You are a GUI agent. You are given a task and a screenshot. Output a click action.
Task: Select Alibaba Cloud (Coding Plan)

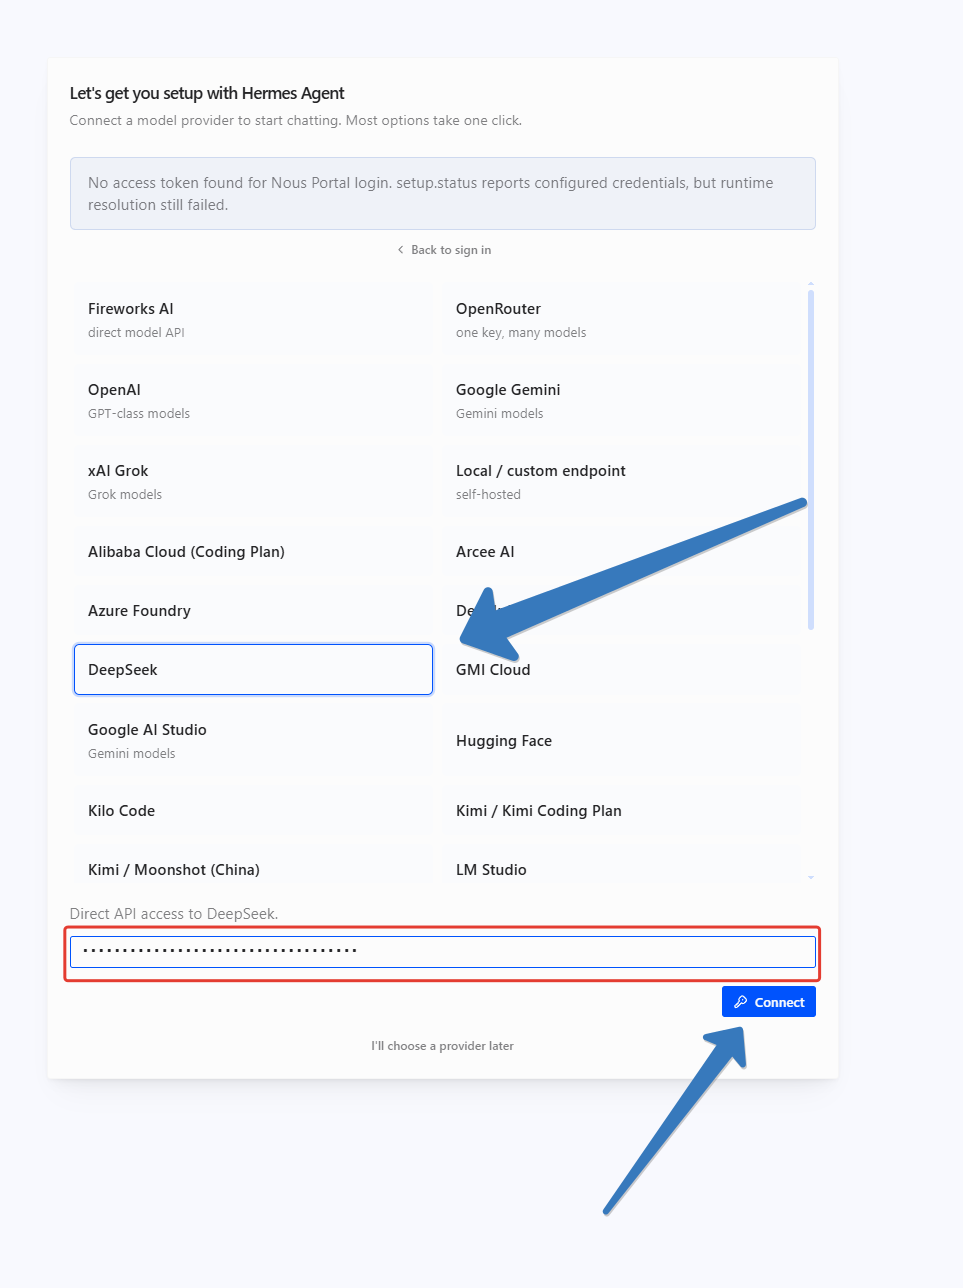[x=253, y=552]
